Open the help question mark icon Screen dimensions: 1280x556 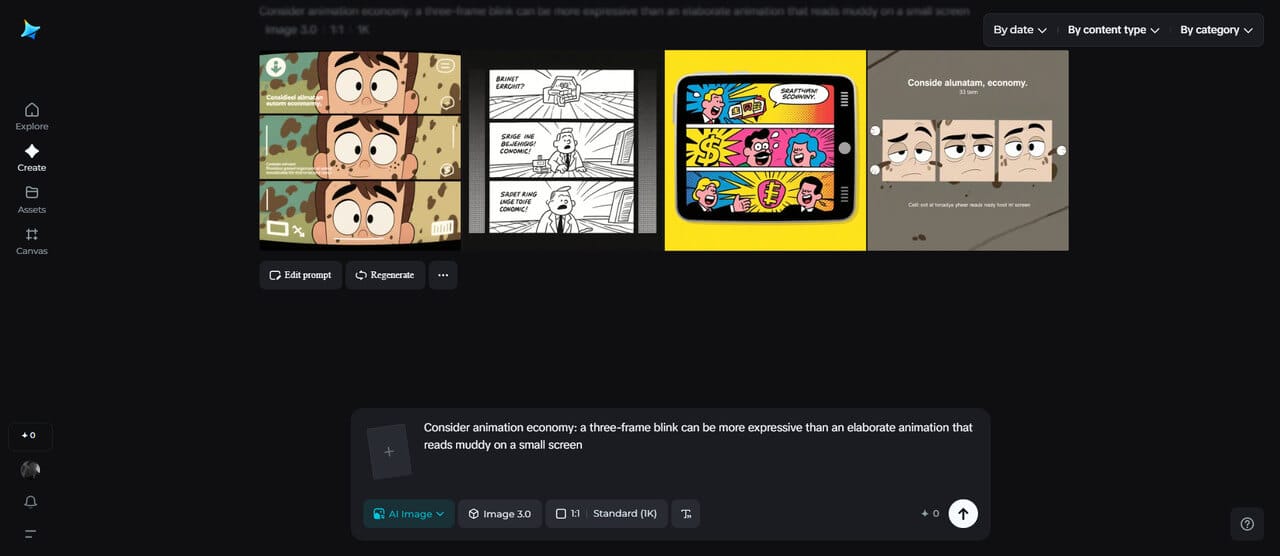point(1247,524)
